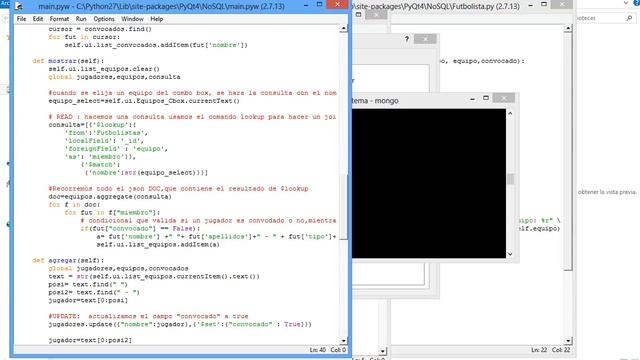This screenshot has height=360, width=640.
Task: Click the search magnifier icon in Explorer
Action: click(x=629, y=18)
